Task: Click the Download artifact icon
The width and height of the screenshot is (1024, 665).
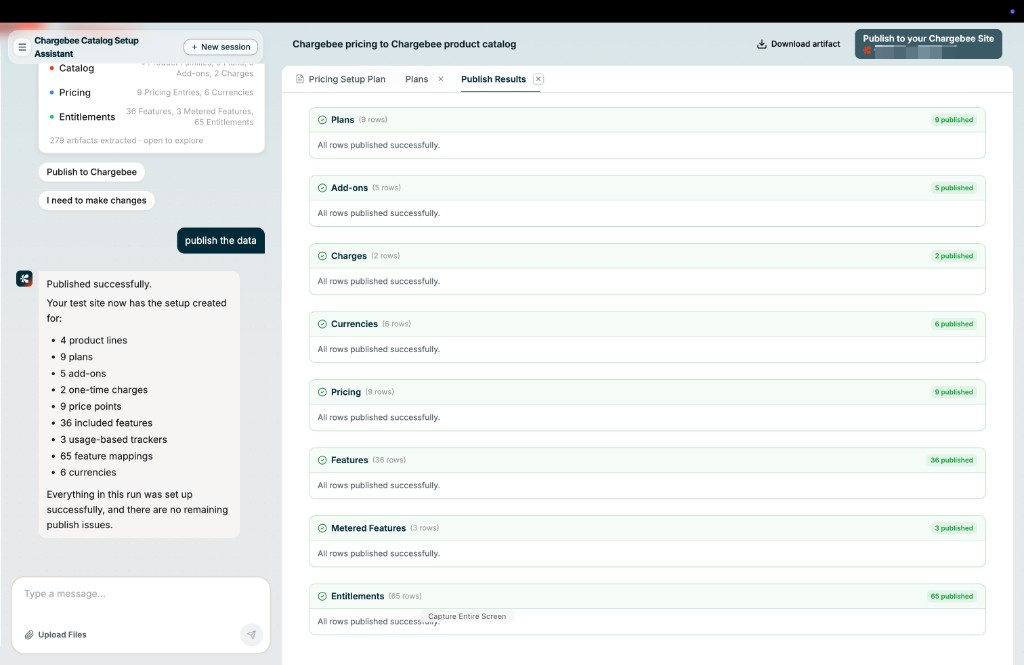Action: pos(761,44)
